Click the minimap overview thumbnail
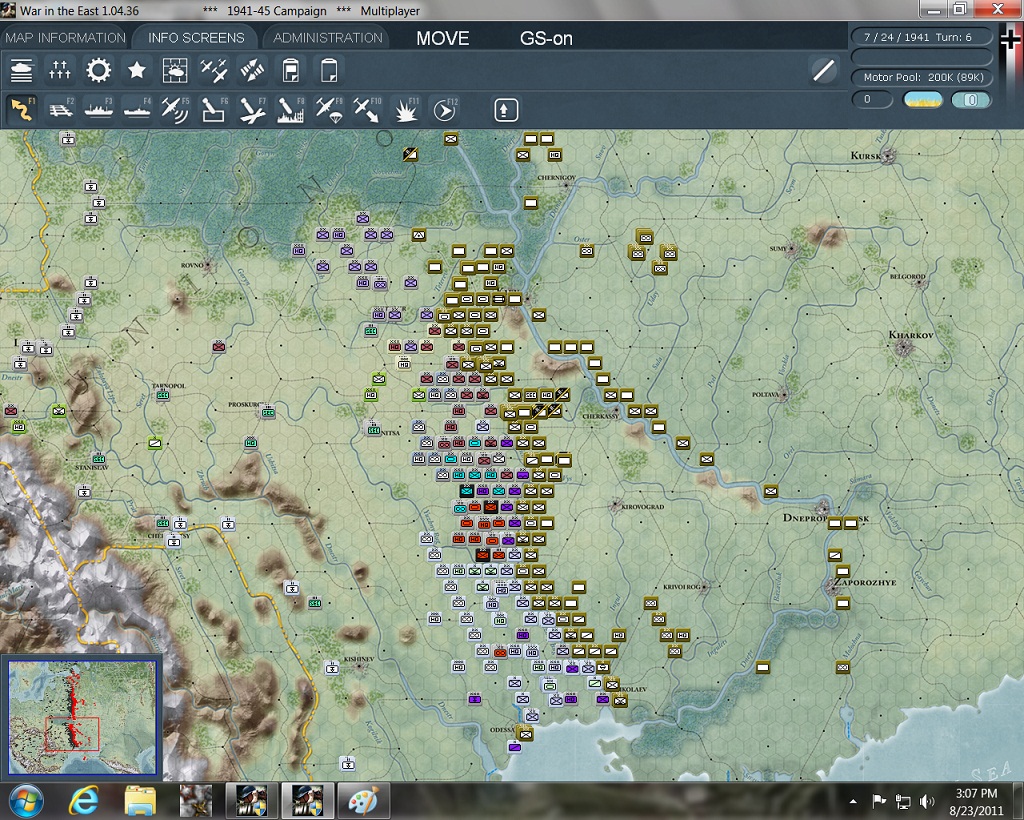 click(x=82, y=717)
